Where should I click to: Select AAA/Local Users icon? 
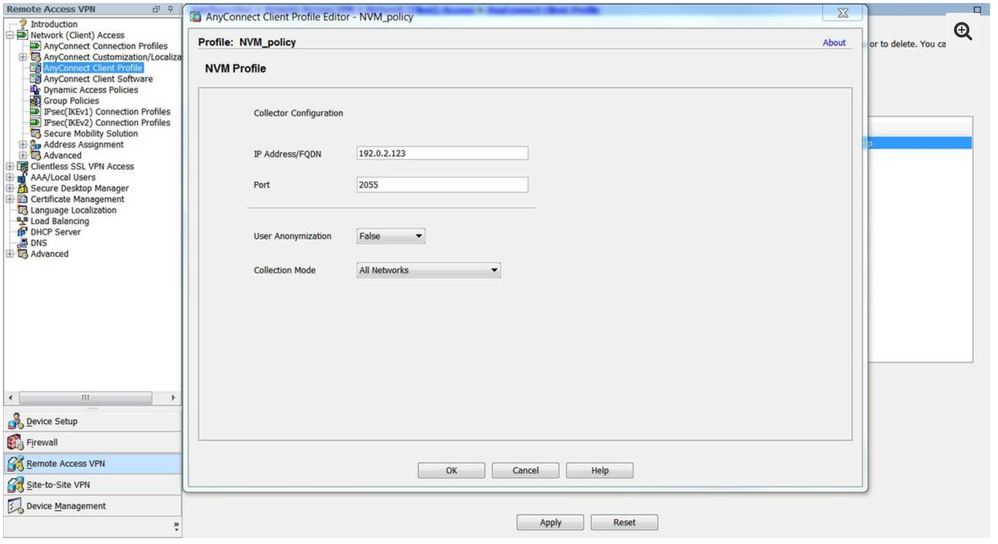coord(23,178)
